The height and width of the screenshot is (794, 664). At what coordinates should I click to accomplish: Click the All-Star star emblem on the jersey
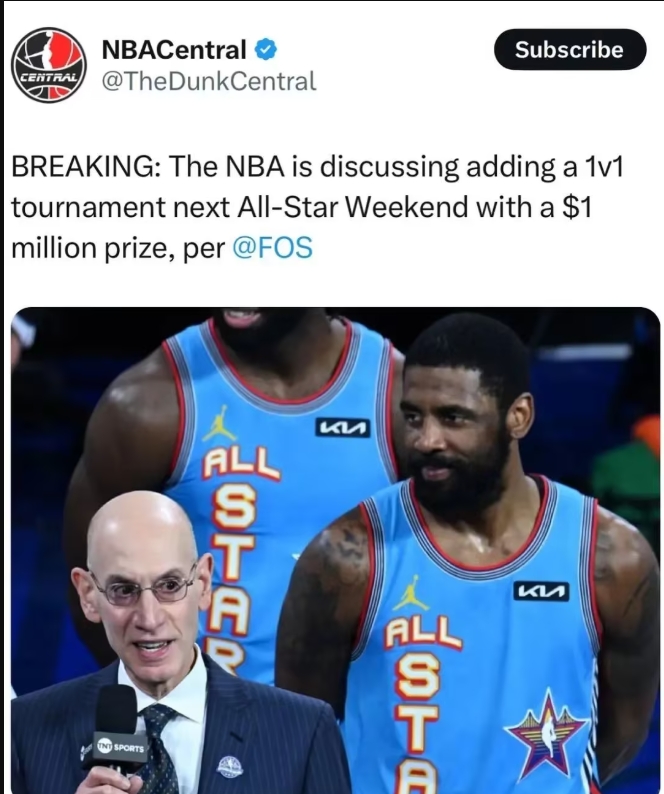tap(549, 732)
